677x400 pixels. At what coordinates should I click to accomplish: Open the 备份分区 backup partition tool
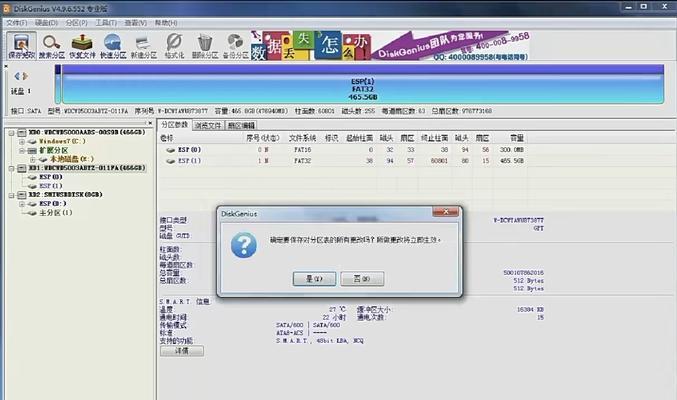(235, 46)
